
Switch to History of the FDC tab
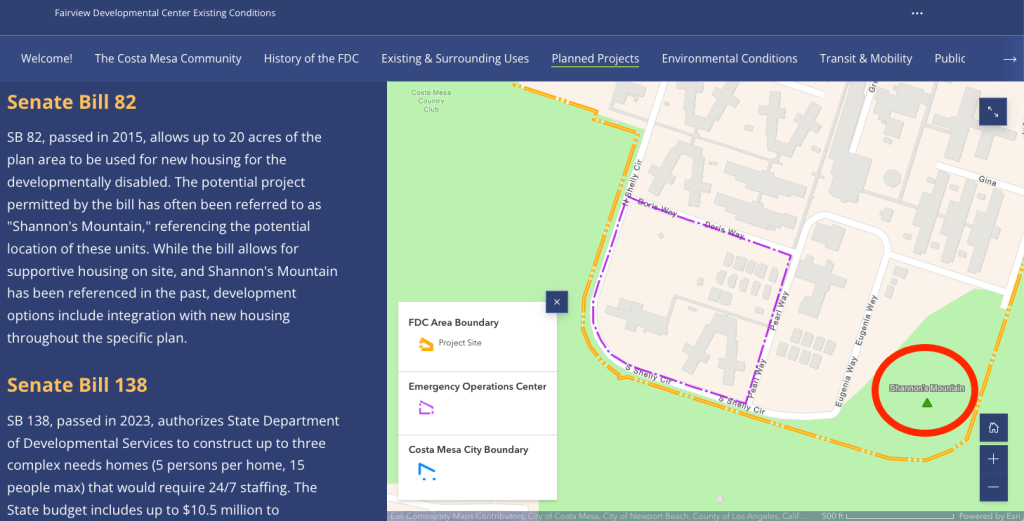311,58
